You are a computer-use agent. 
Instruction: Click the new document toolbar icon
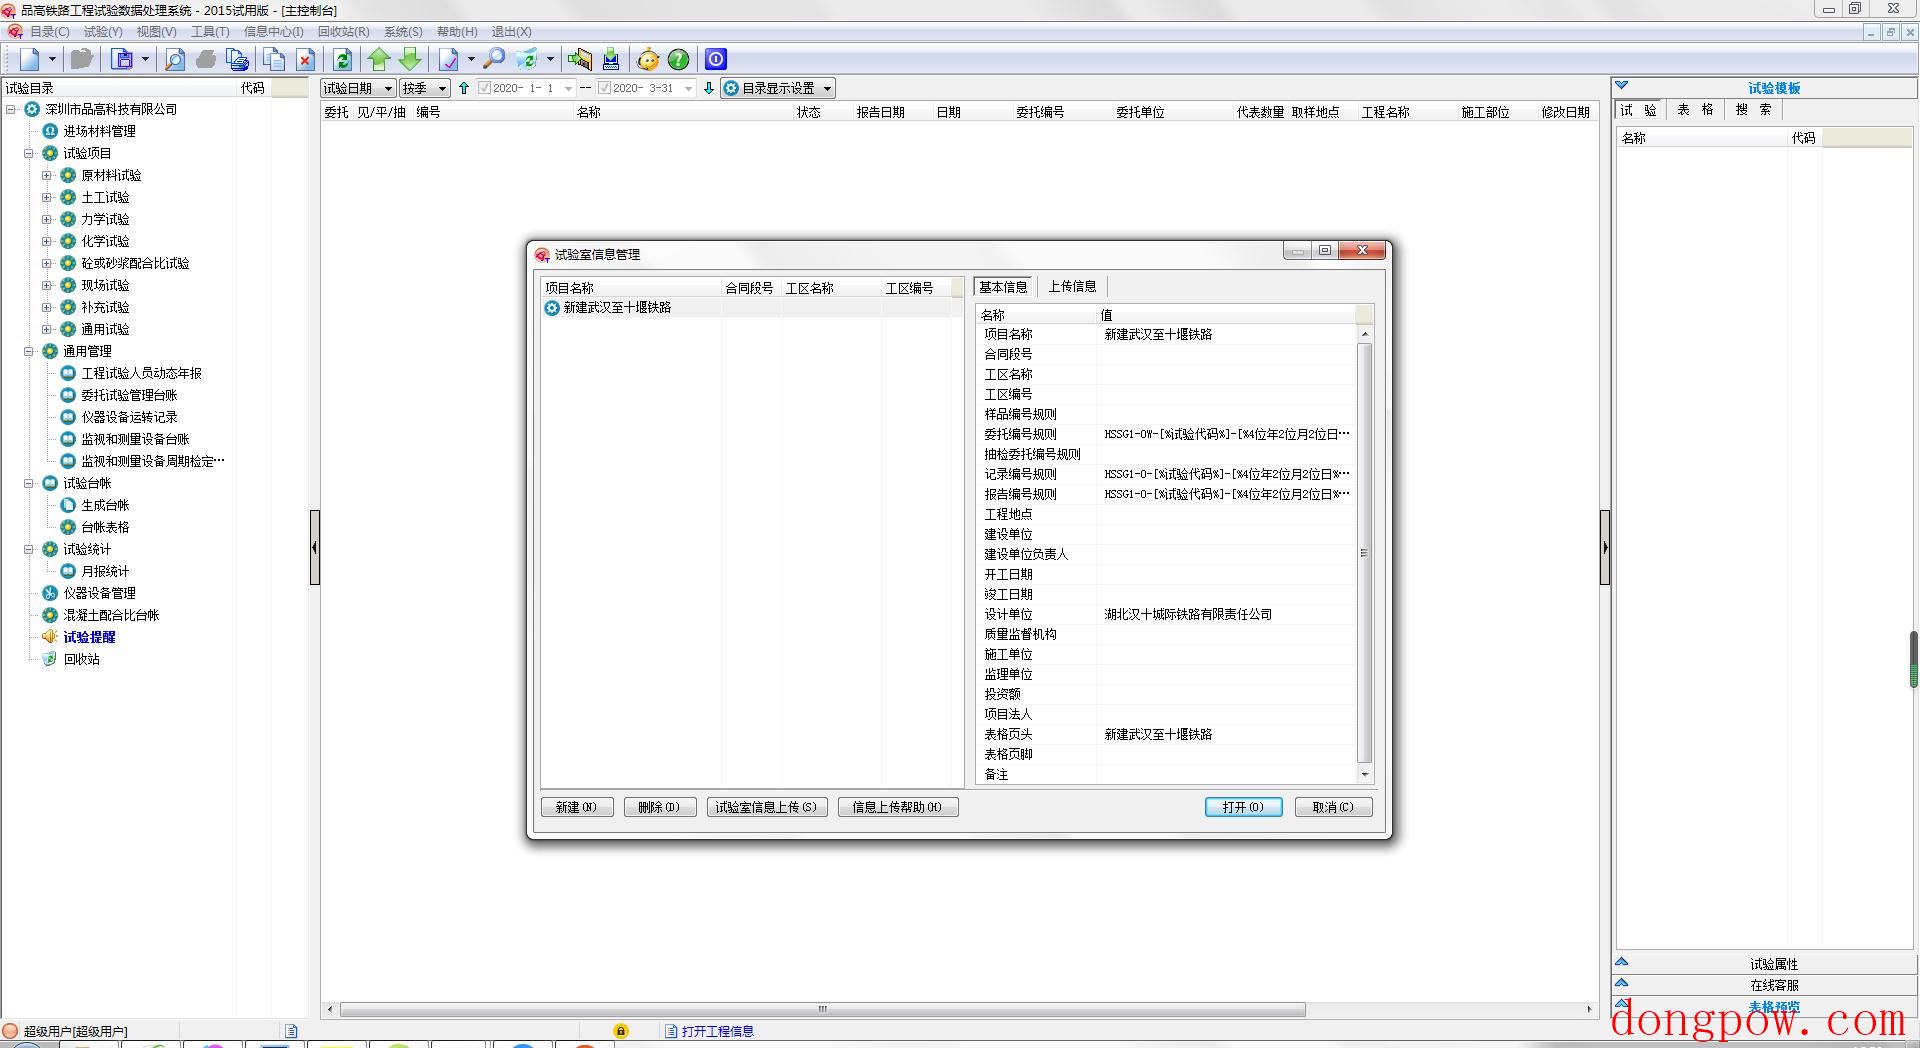[x=29, y=60]
